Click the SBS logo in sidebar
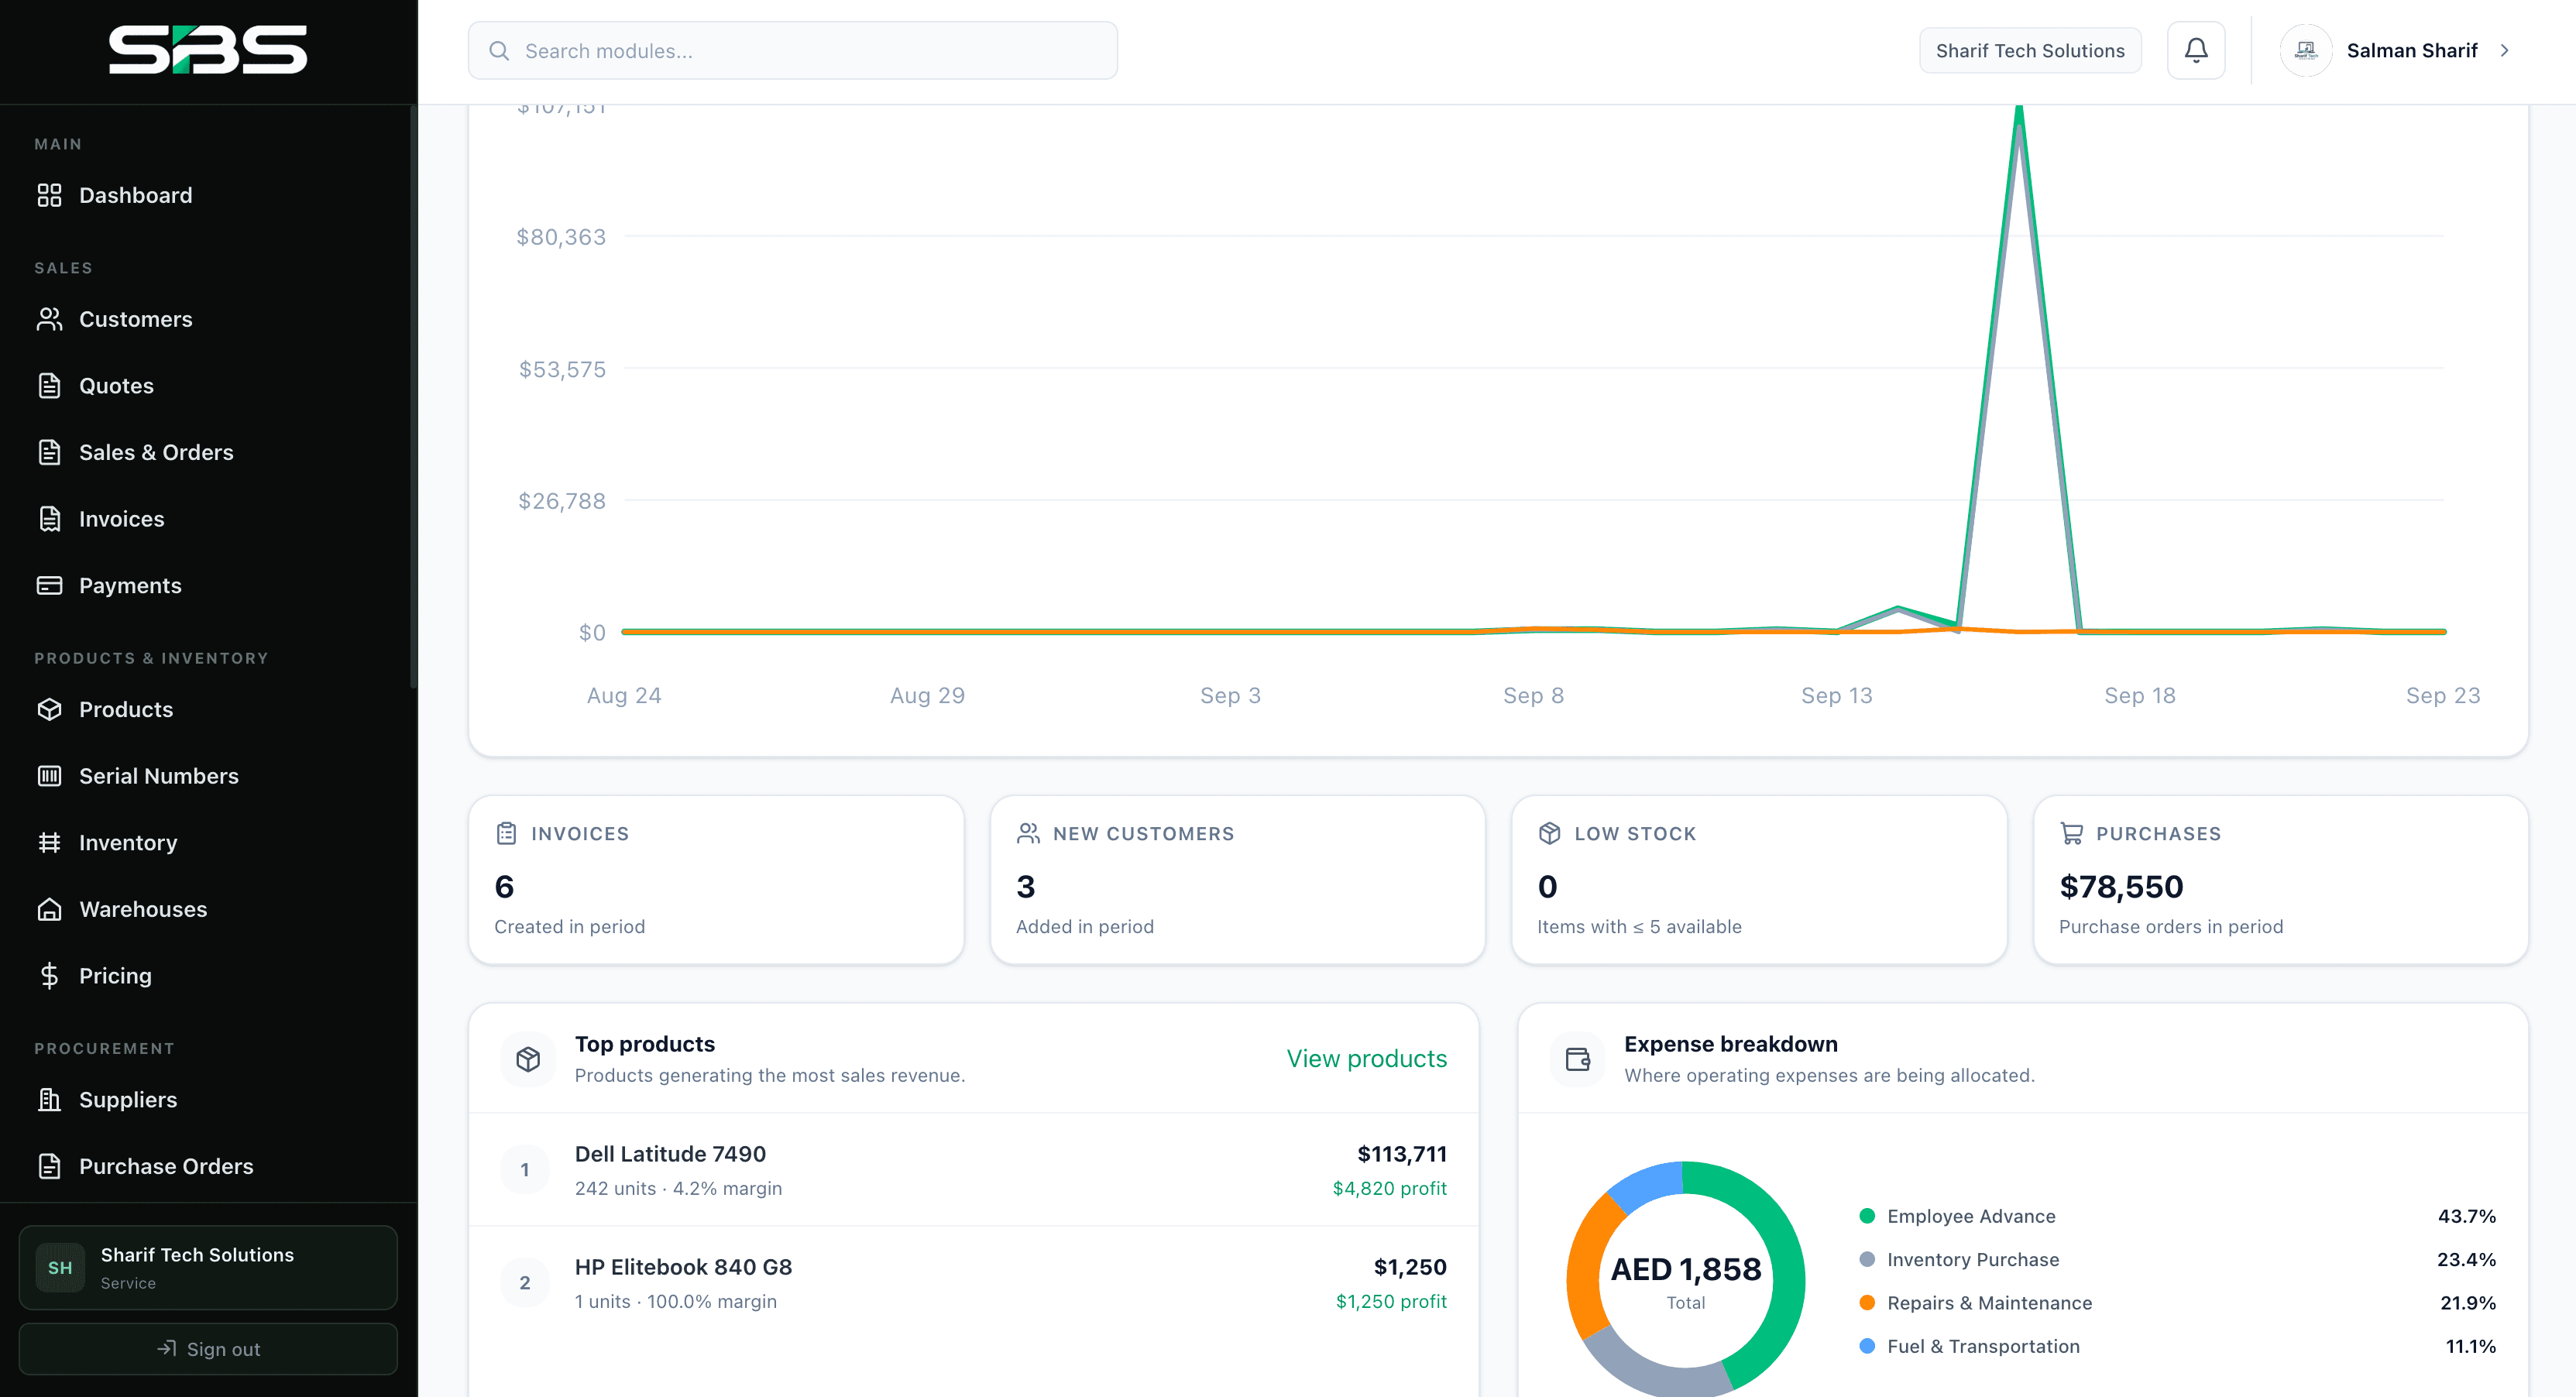This screenshot has height=1397, width=2576. (208, 50)
